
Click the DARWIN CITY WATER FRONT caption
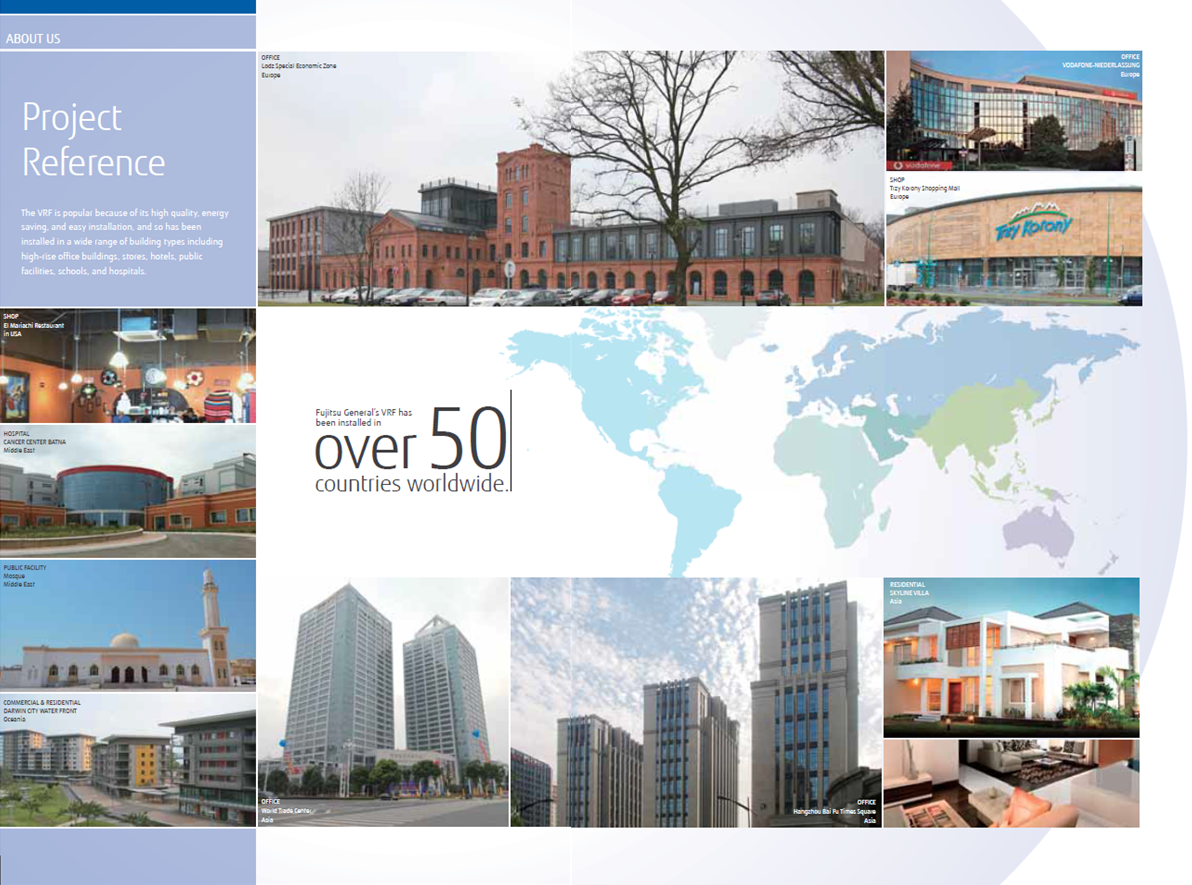click(41, 710)
